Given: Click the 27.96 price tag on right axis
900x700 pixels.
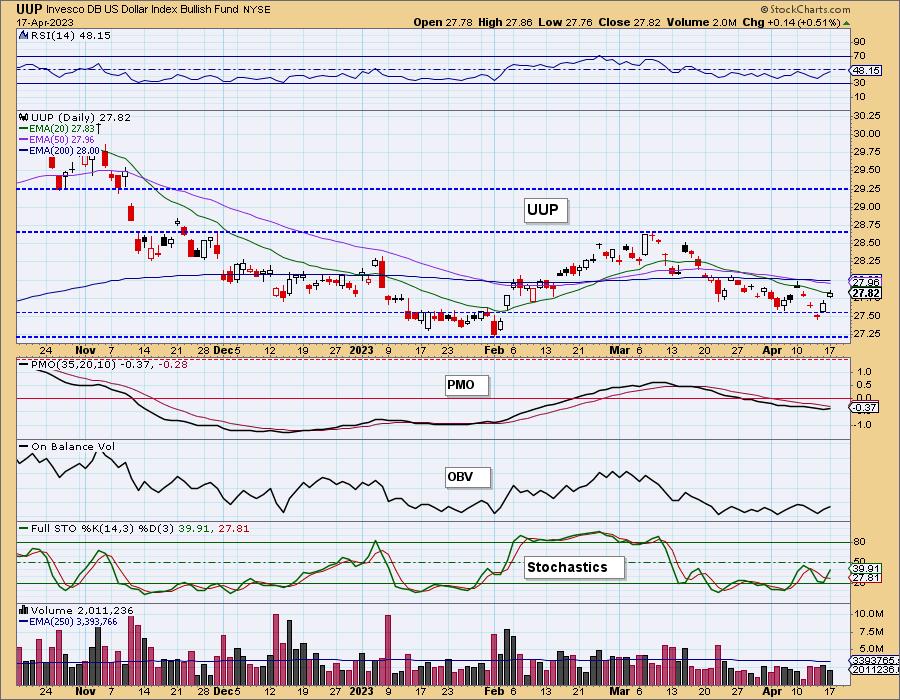Looking at the screenshot, I should click(866, 282).
